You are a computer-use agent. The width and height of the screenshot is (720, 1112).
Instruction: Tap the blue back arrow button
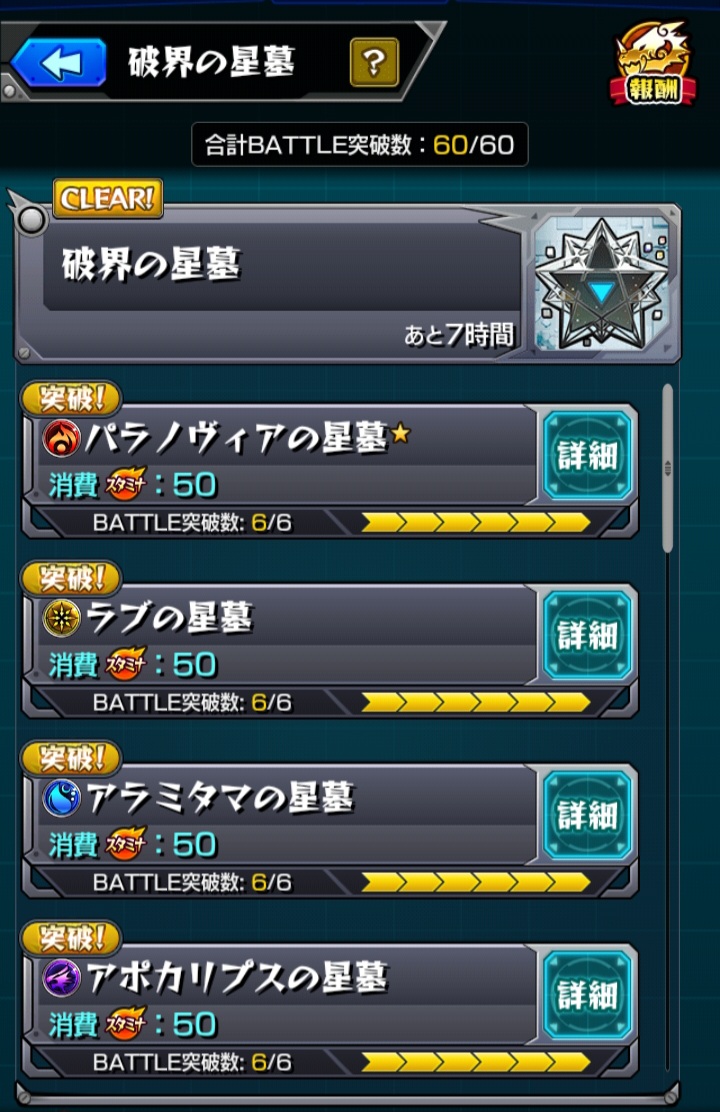pos(59,63)
